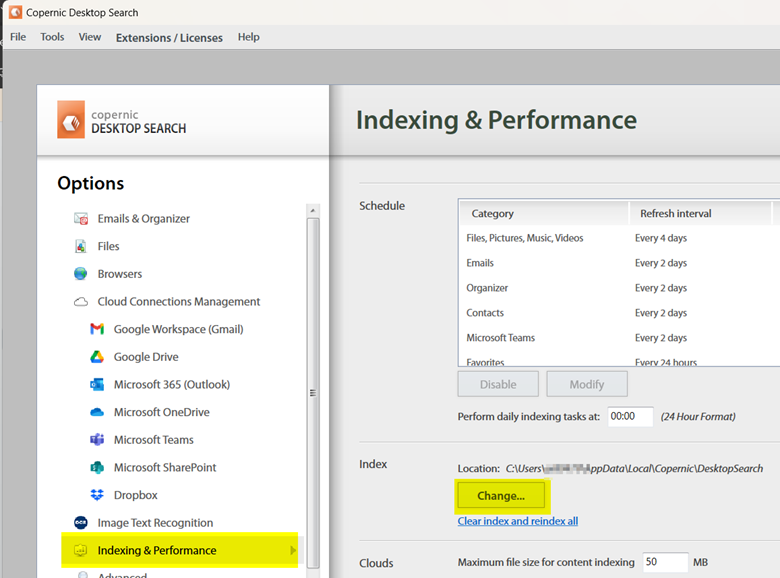The width and height of the screenshot is (780, 578).
Task: Select the Browsers options page
Action: pyautogui.click(x=120, y=274)
